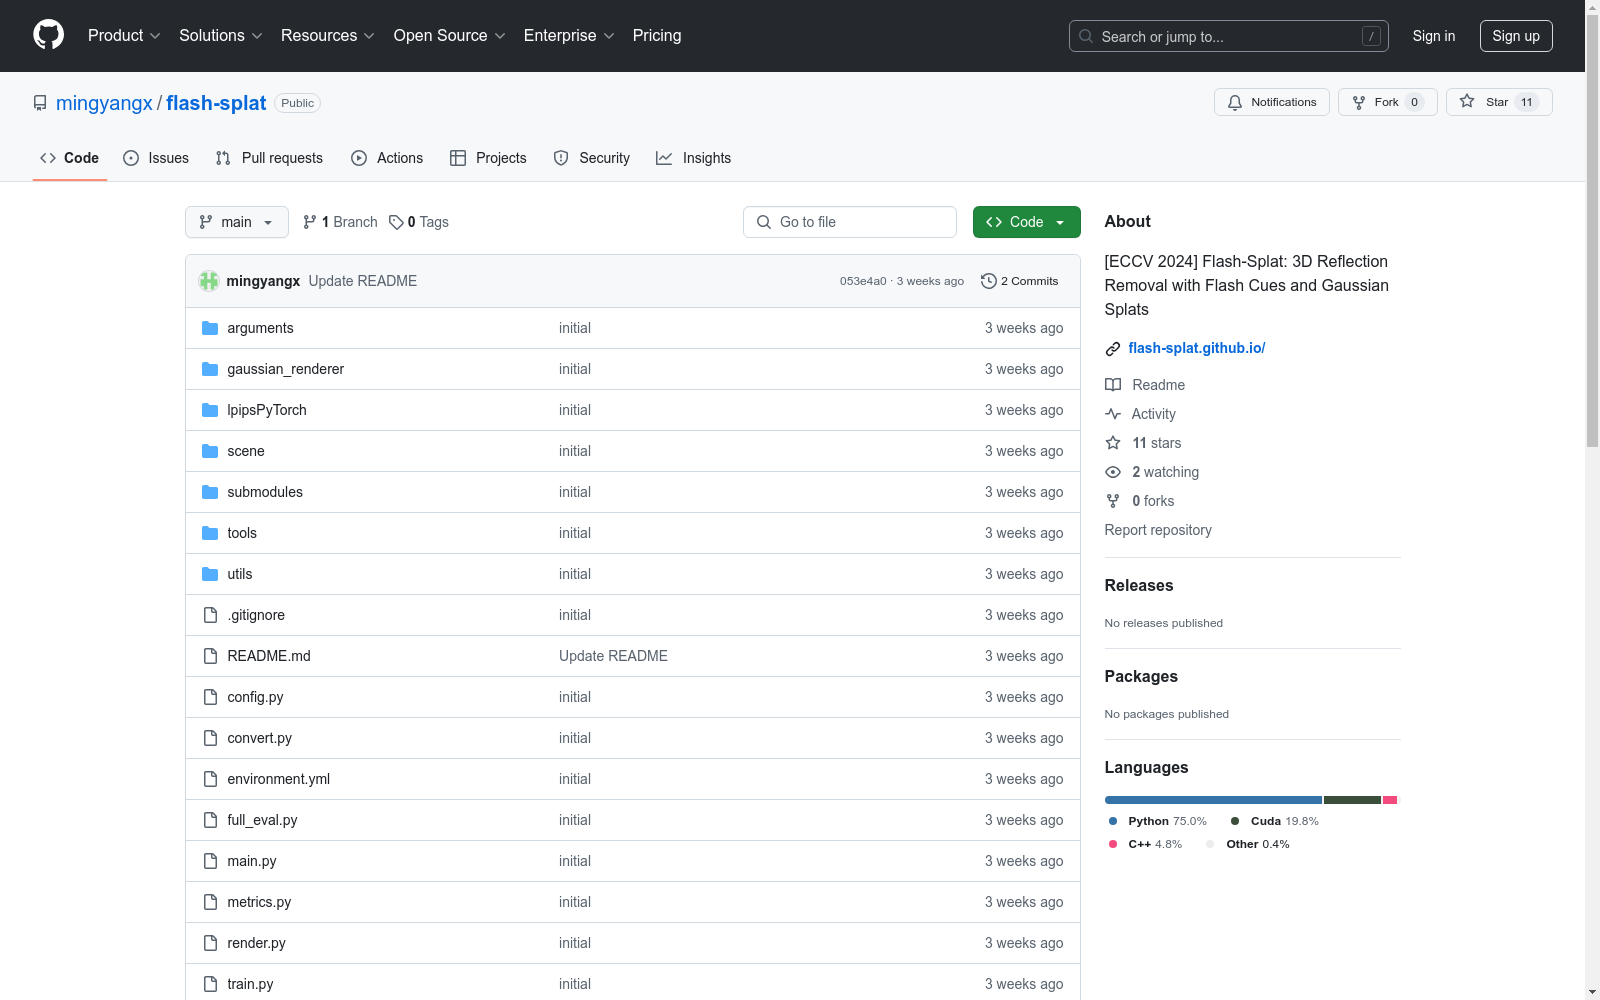The image size is (1600, 1000).
Task: Open the .gitignore file
Action: click(256, 615)
